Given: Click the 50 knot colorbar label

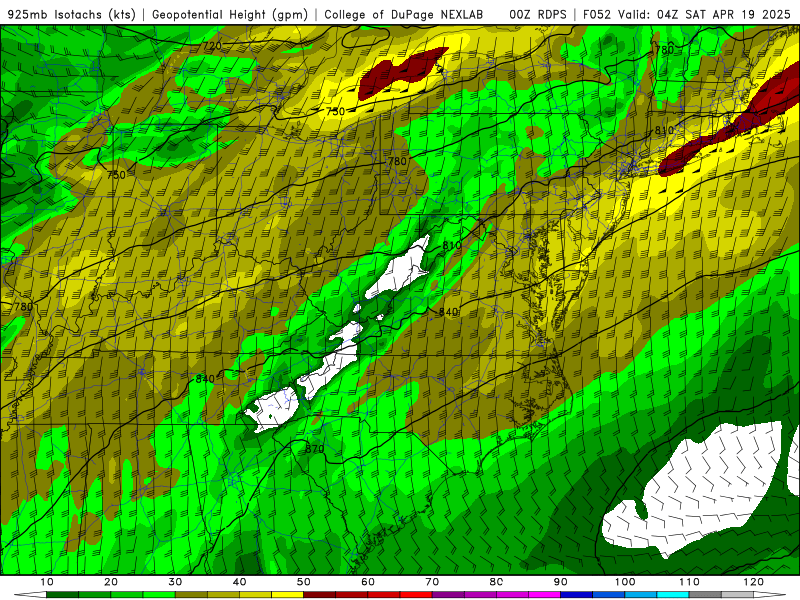Looking at the screenshot, I should pyautogui.click(x=304, y=582).
